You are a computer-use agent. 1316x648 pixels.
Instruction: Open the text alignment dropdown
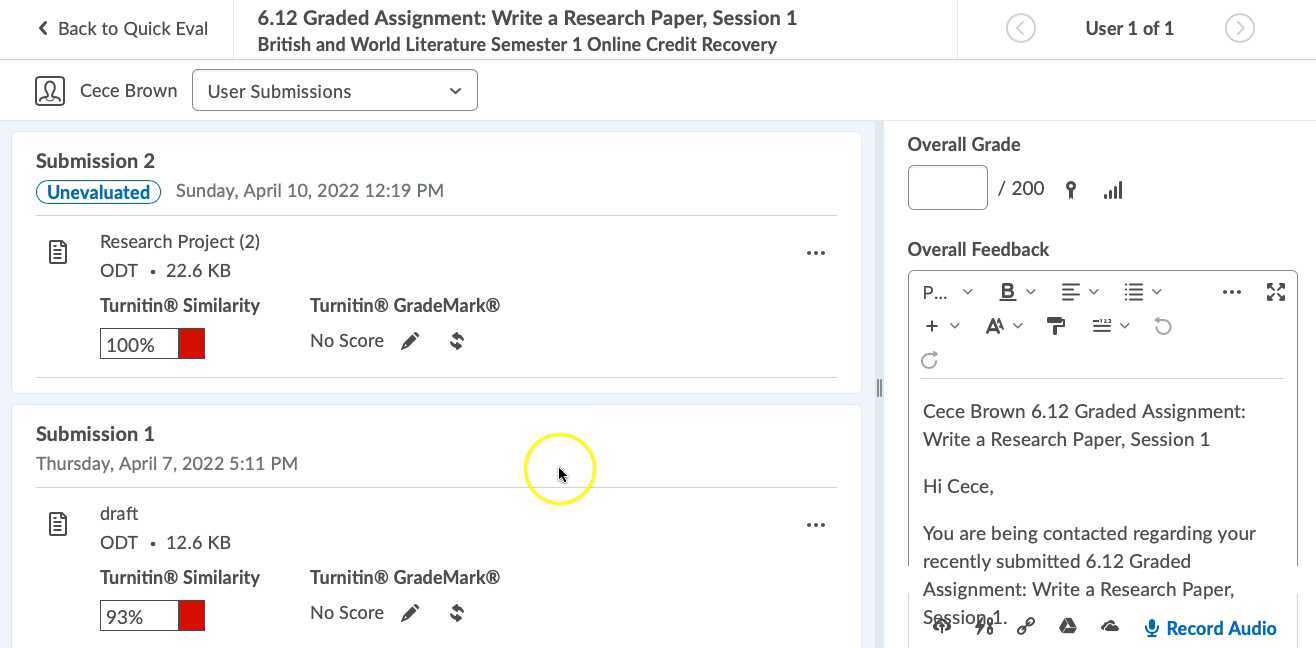[1079, 291]
